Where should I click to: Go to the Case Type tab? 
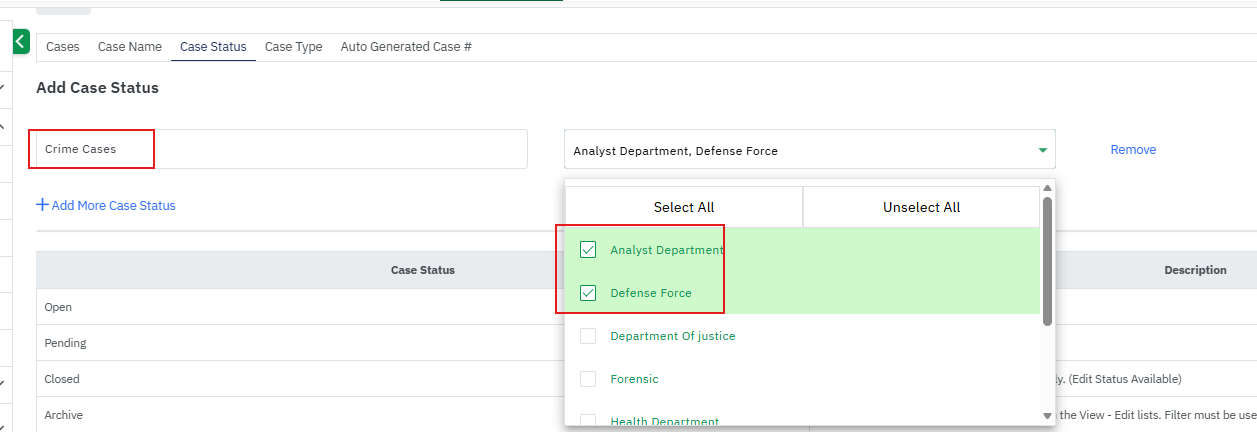tap(293, 47)
